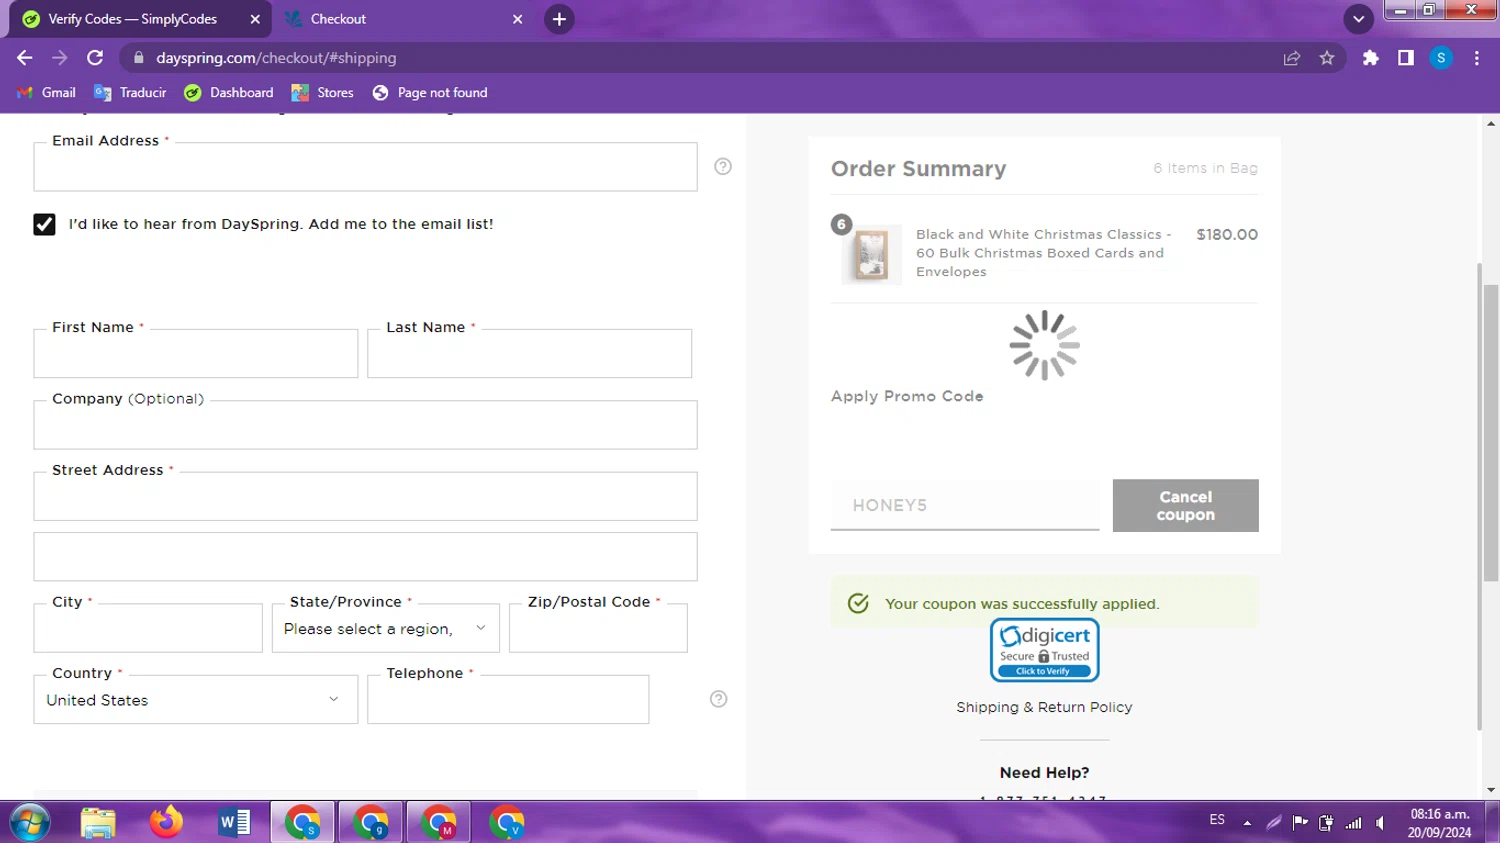Open File Explorer from the taskbar
This screenshot has width=1500, height=843.
click(x=98, y=822)
